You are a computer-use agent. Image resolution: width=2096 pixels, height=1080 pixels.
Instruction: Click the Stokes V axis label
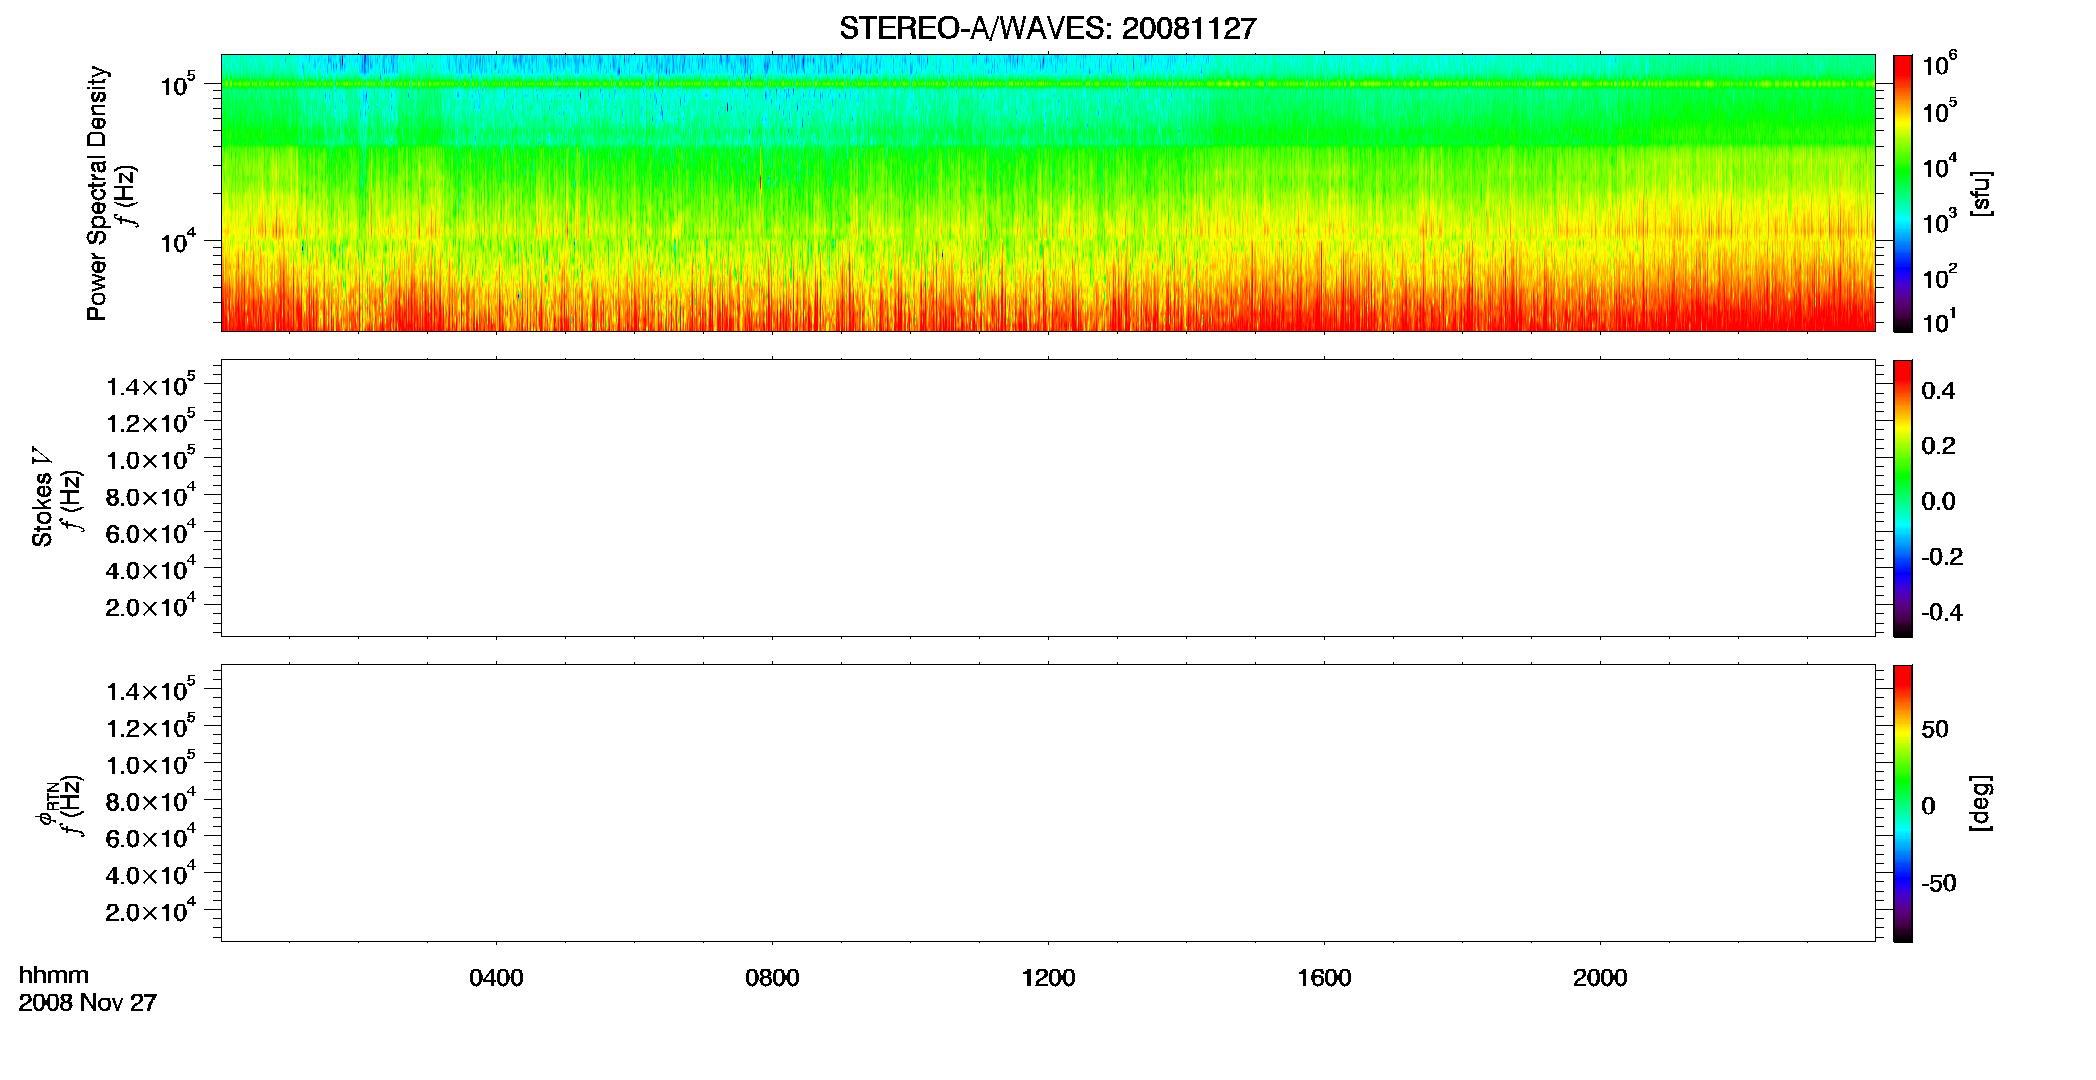42,497
